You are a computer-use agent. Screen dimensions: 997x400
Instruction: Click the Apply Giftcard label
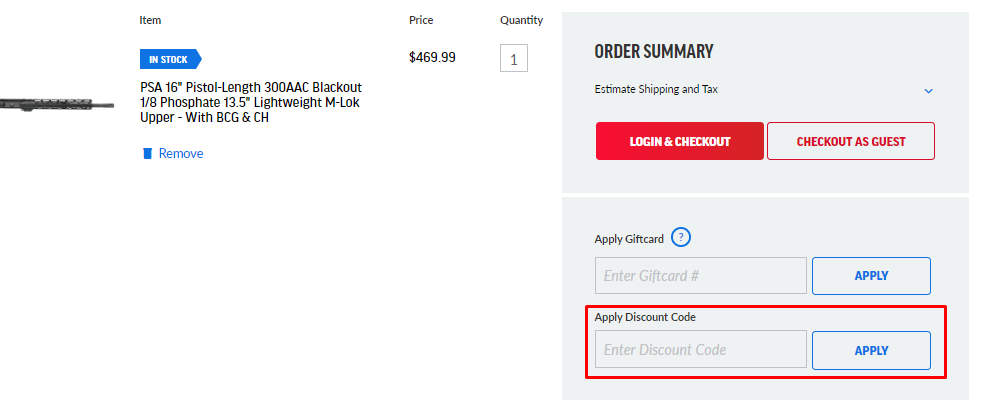[x=629, y=239]
